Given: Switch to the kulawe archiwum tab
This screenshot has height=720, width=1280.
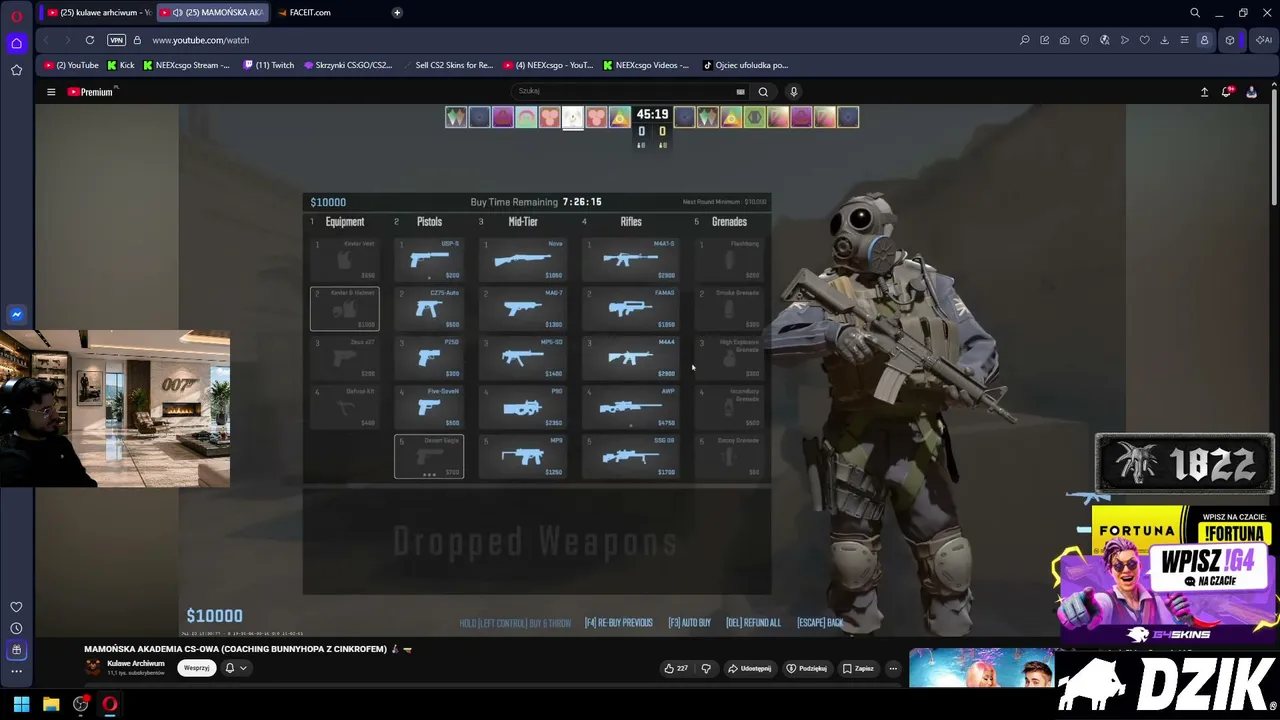Looking at the screenshot, I should (x=98, y=12).
